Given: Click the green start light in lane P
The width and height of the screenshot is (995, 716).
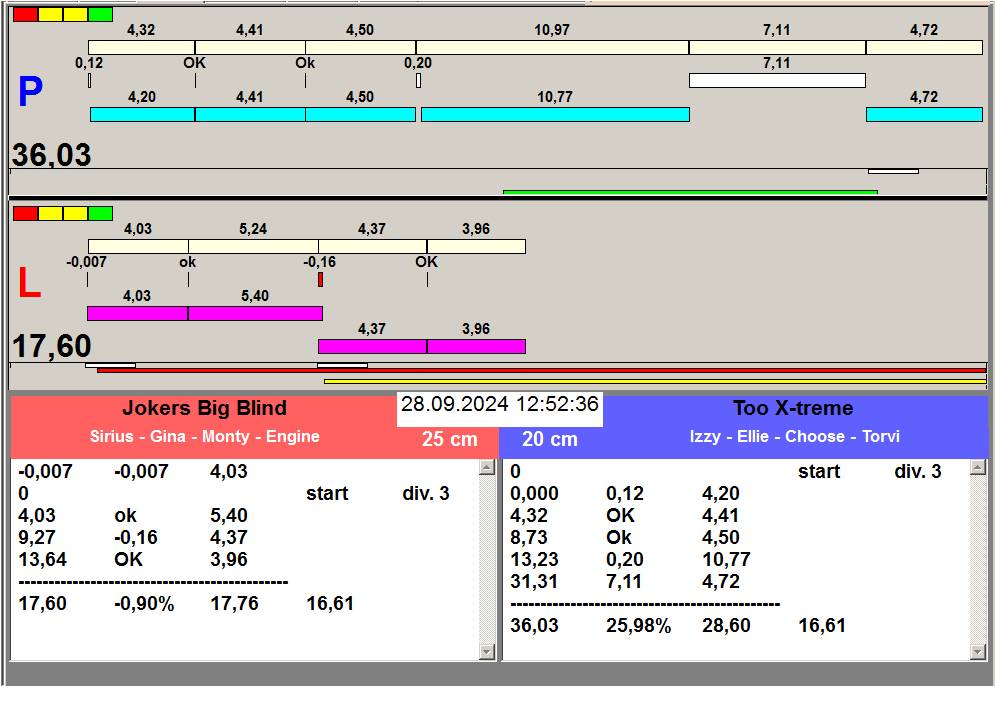Looking at the screenshot, I should [x=100, y=15].
